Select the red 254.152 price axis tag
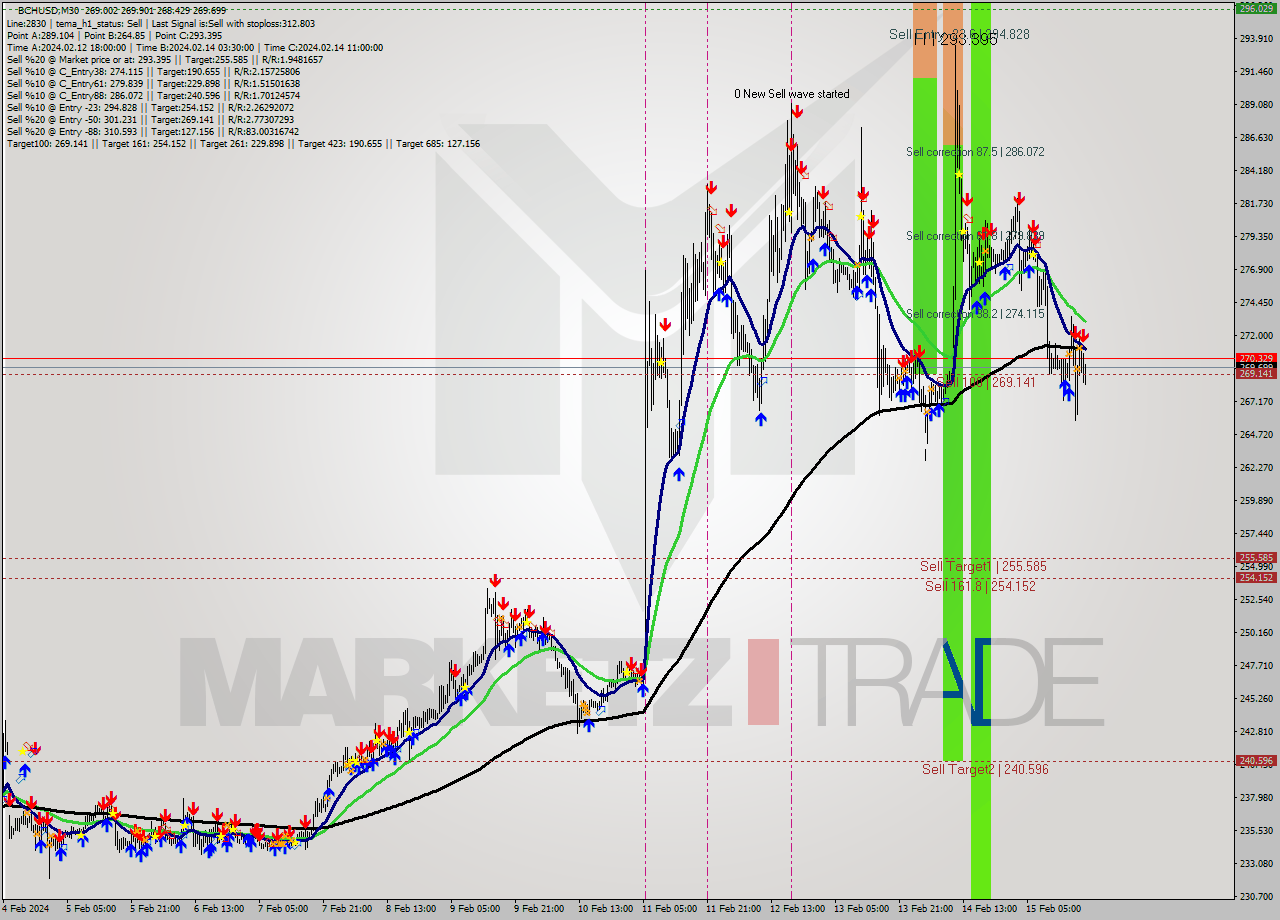 (1256, 577)
